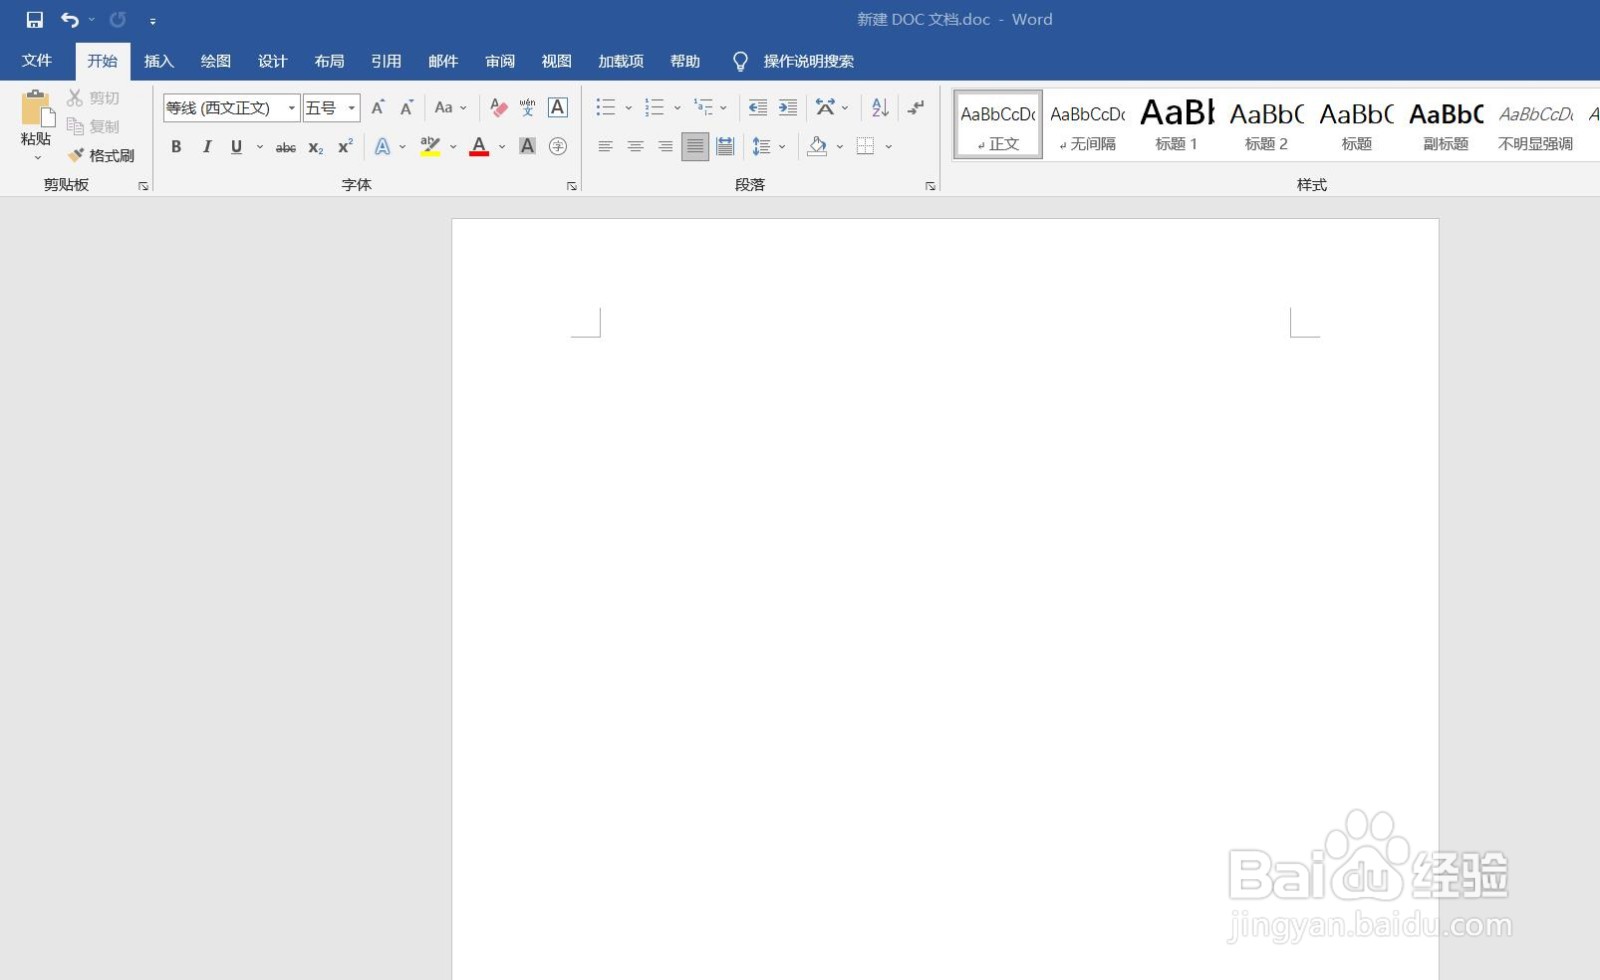Apply yellow text highlight color
The image size is (1600, 980).
click(x=430, y=147)
